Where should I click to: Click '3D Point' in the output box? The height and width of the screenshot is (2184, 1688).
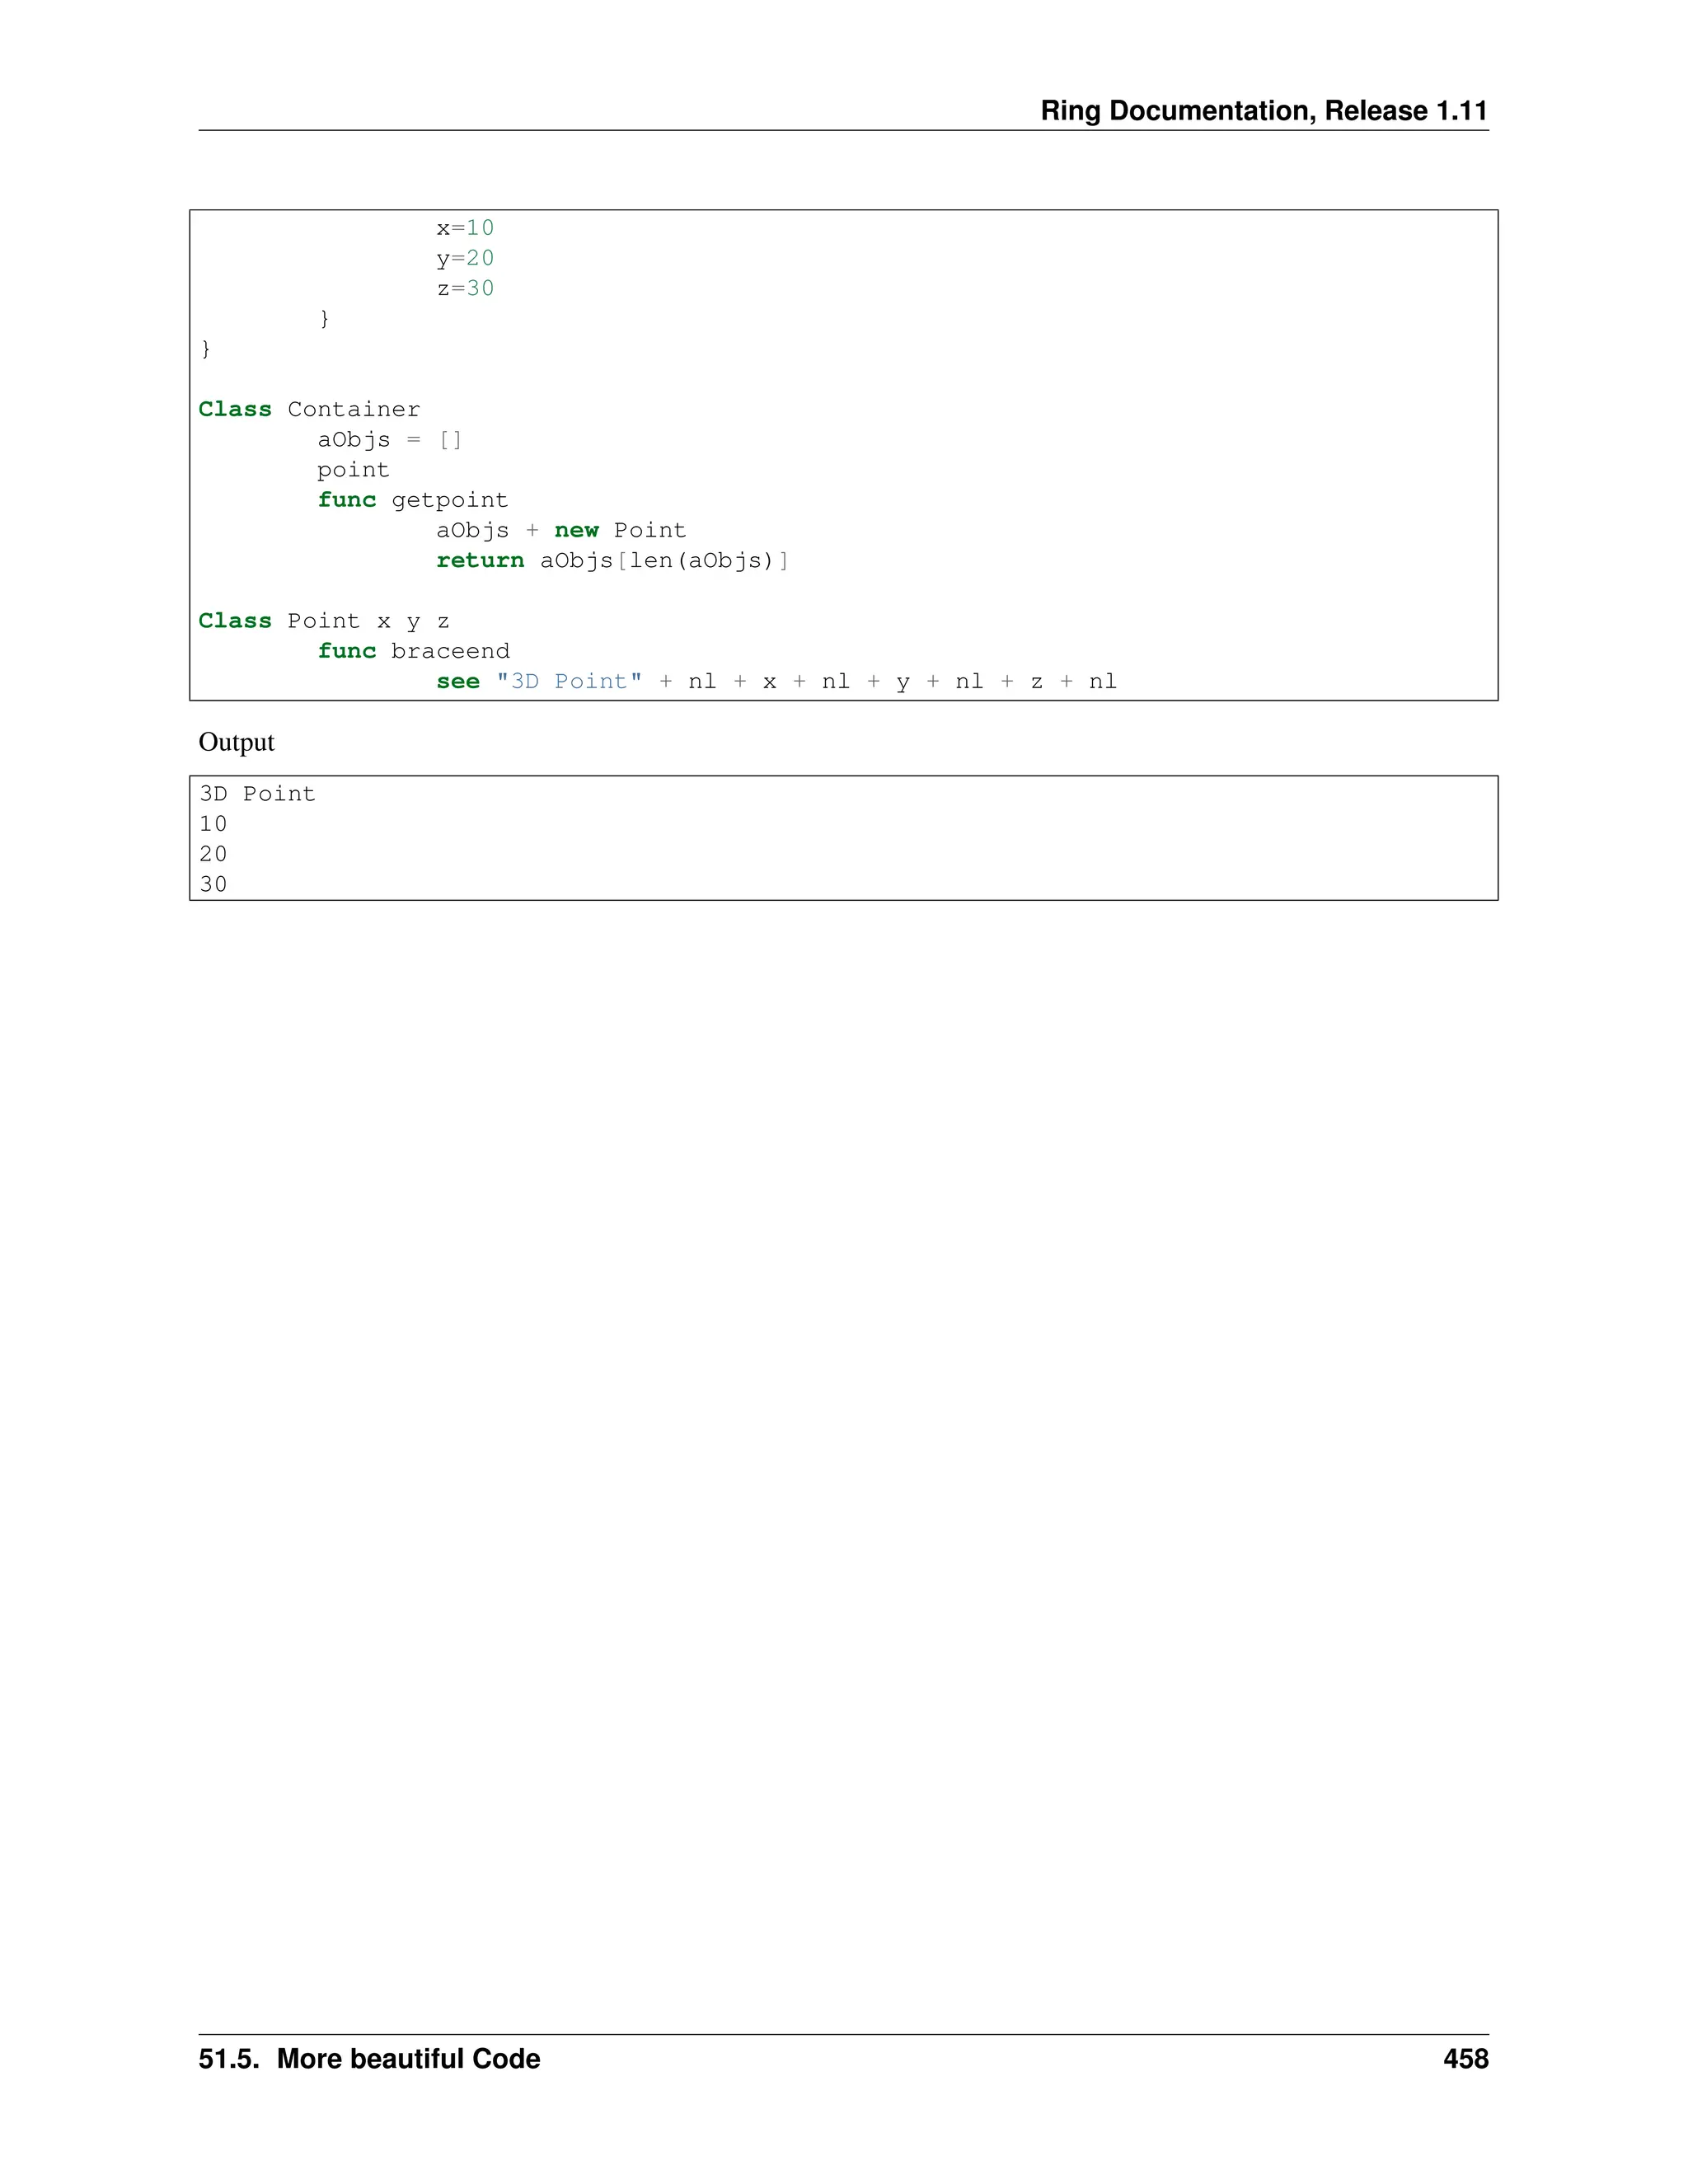(x=257, y=794)
